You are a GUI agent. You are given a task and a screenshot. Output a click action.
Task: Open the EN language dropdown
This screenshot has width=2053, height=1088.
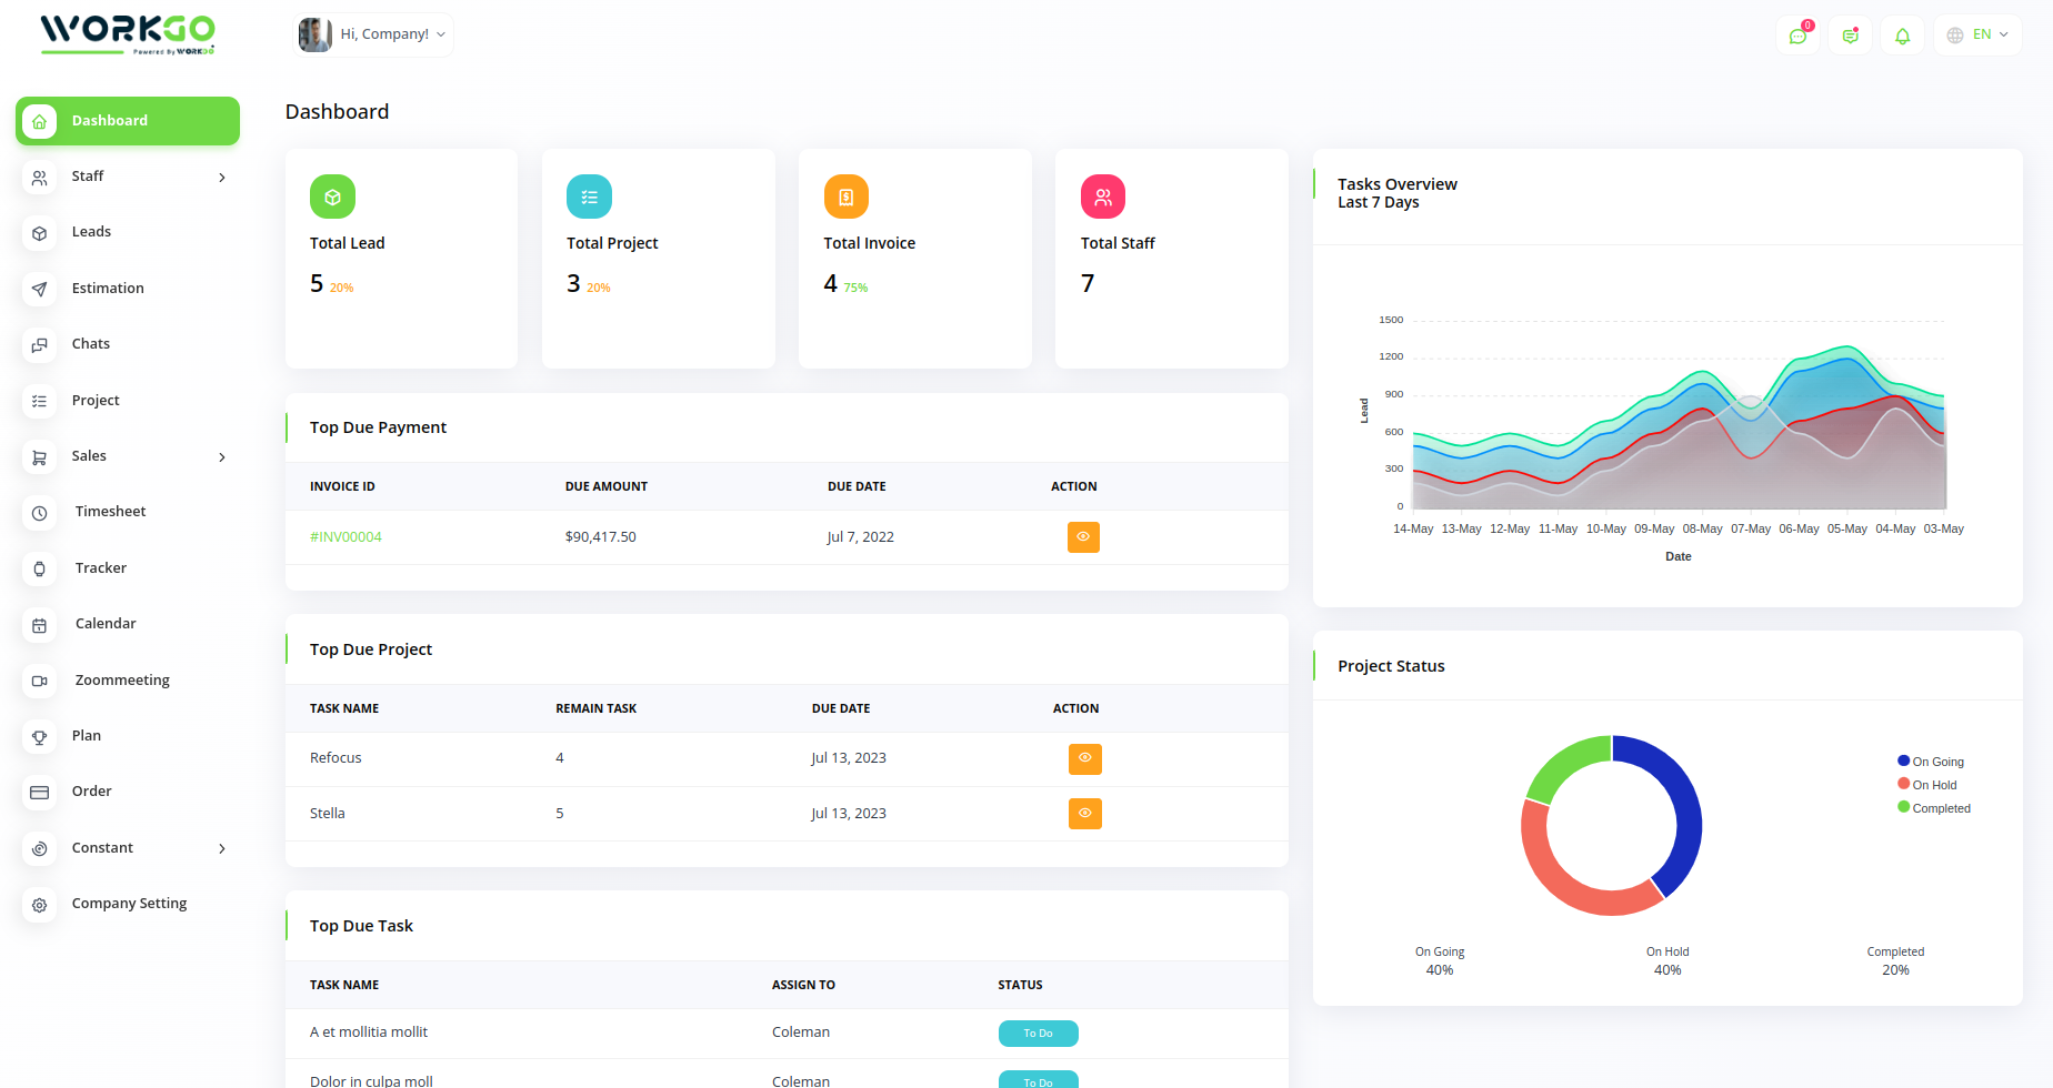click(x=1978, y=35)
